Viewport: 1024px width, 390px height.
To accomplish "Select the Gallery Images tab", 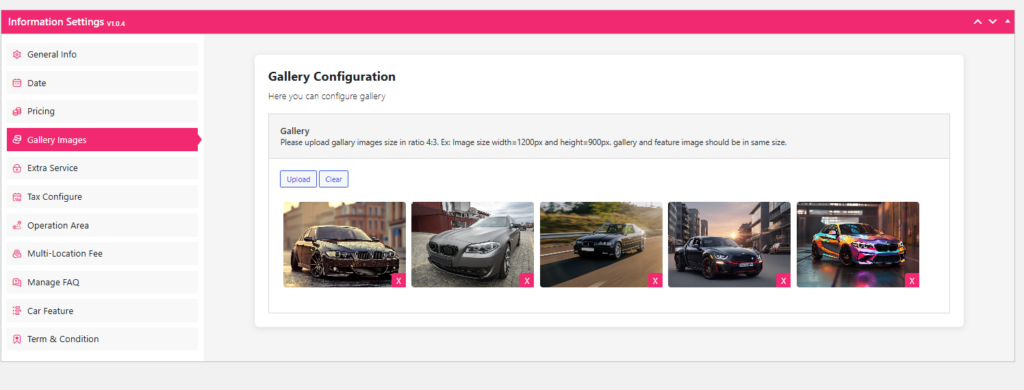I will tap(102, 140).
